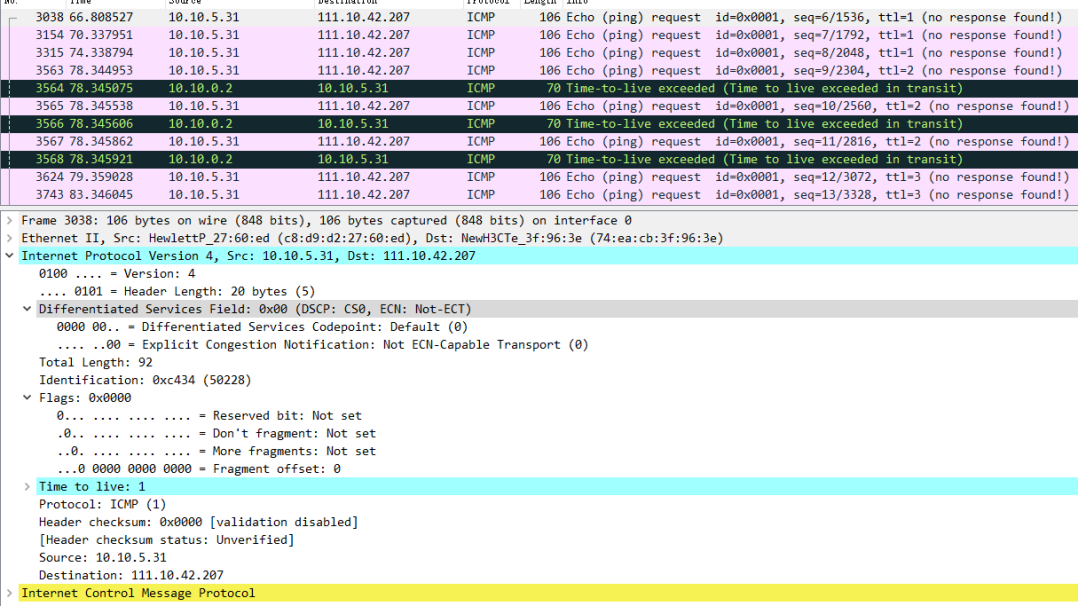The height and width of the screenshot is (607, 1079).
Task: Collapse the Internet Protocol Version 4 section
Action: coord(10,256)
